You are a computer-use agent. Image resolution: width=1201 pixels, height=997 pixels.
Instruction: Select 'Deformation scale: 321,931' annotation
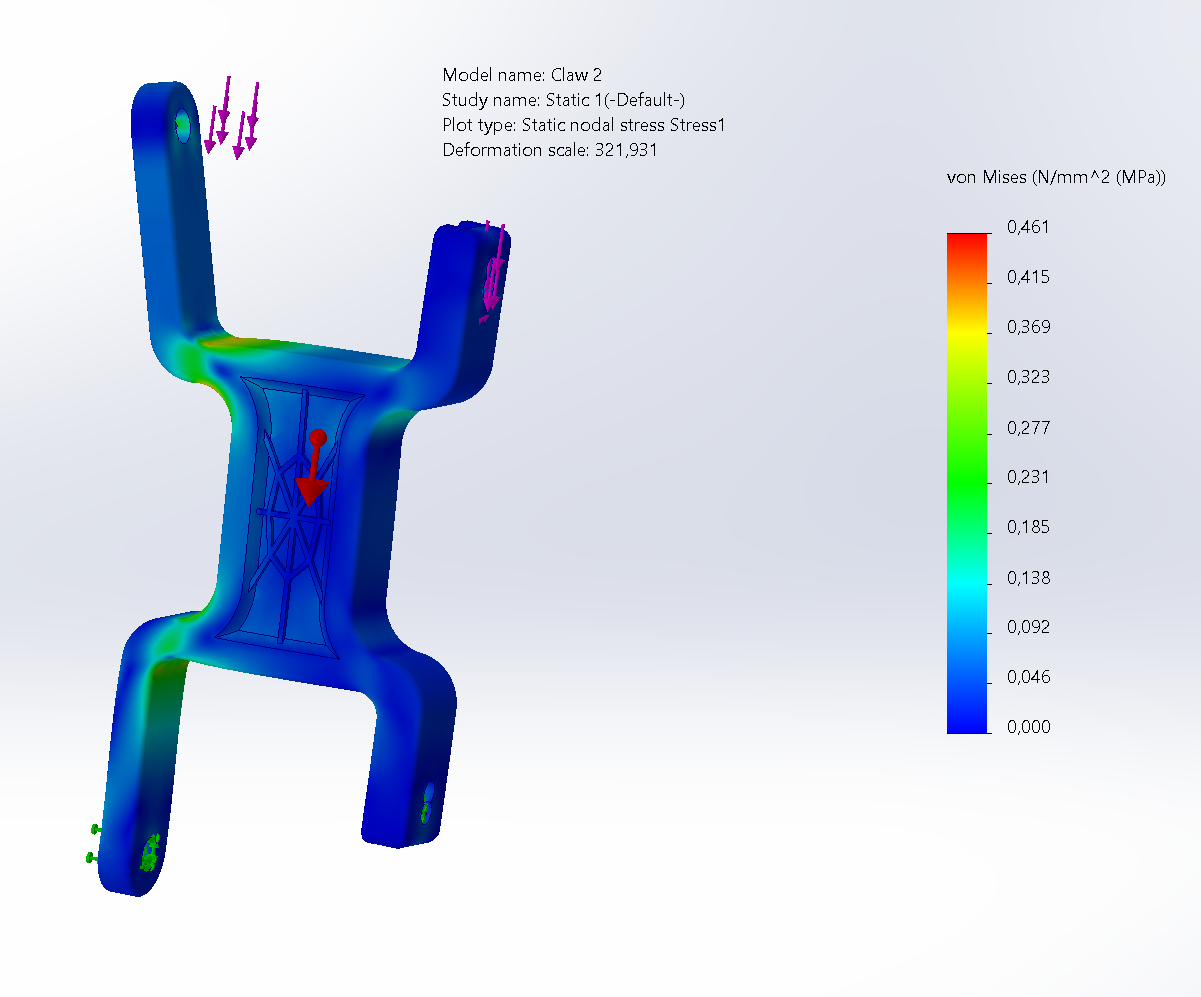(x=550, y=150)
